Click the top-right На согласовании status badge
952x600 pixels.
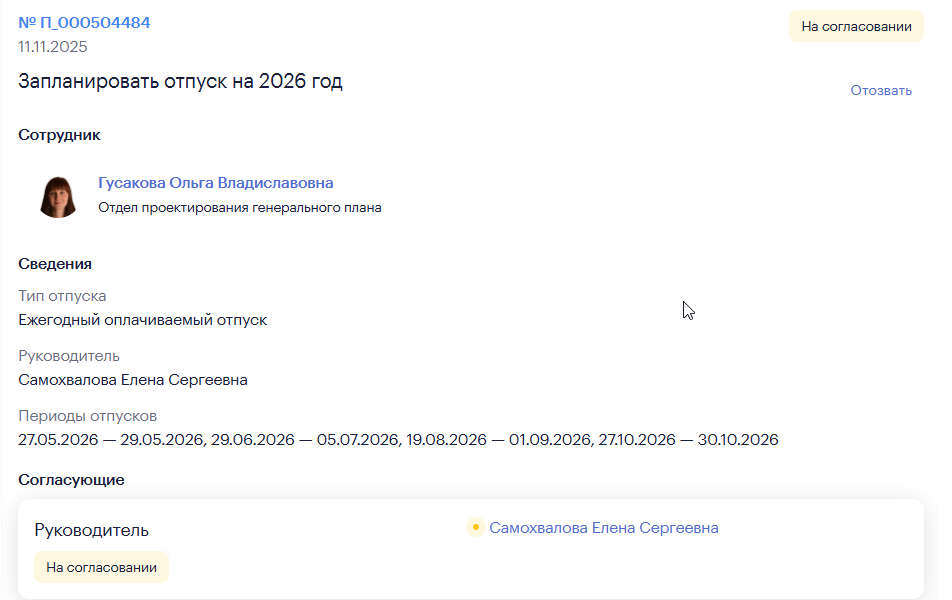(855, 27)
